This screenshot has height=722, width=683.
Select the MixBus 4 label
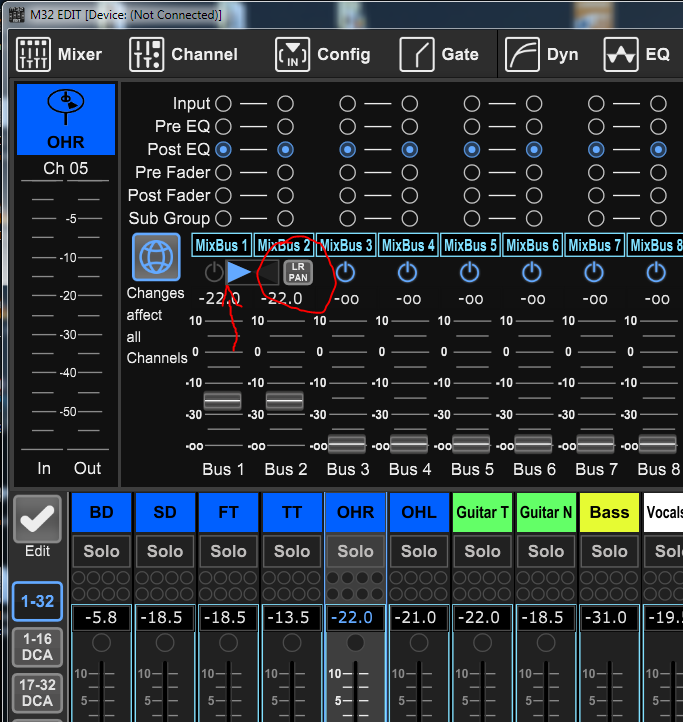tap(408, 245)
